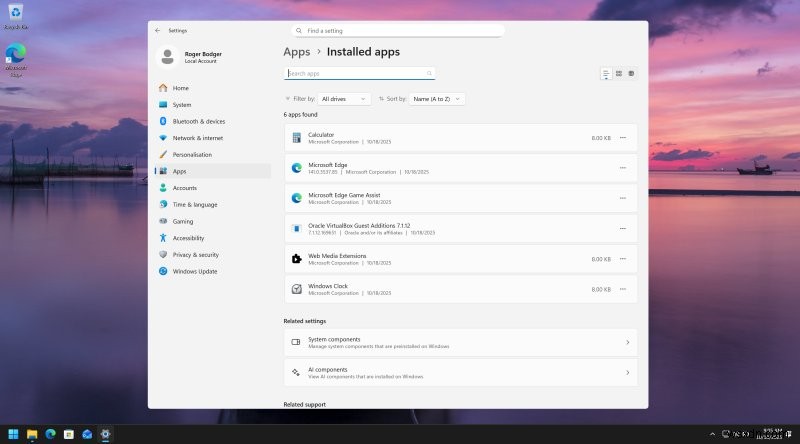
Task: Open more options for Edge Game Assist
Action: (x=623, y=199)
